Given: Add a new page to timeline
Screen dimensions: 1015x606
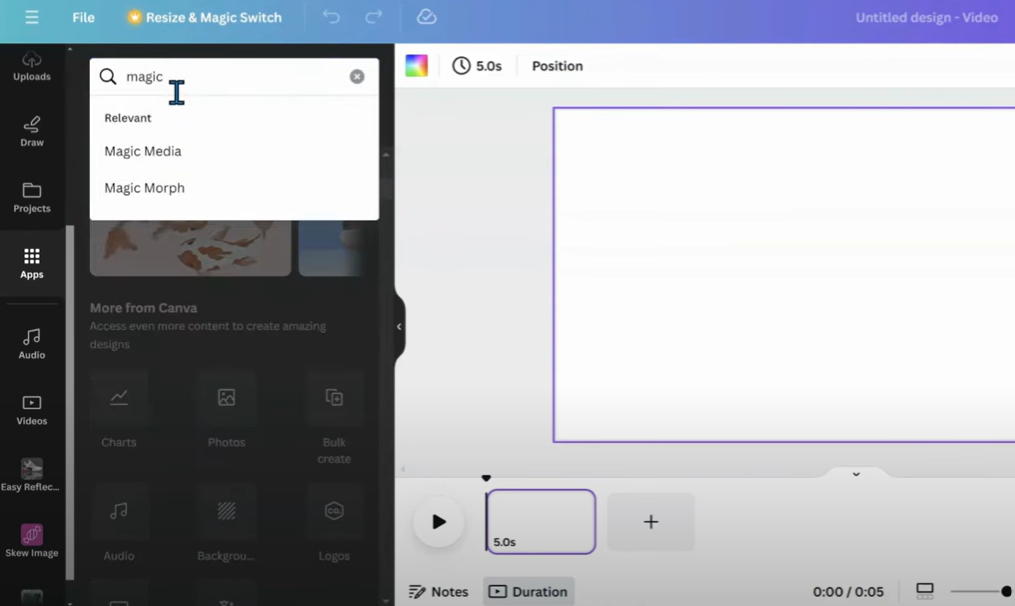Looking at the screenshot, I should pos(651,522).
